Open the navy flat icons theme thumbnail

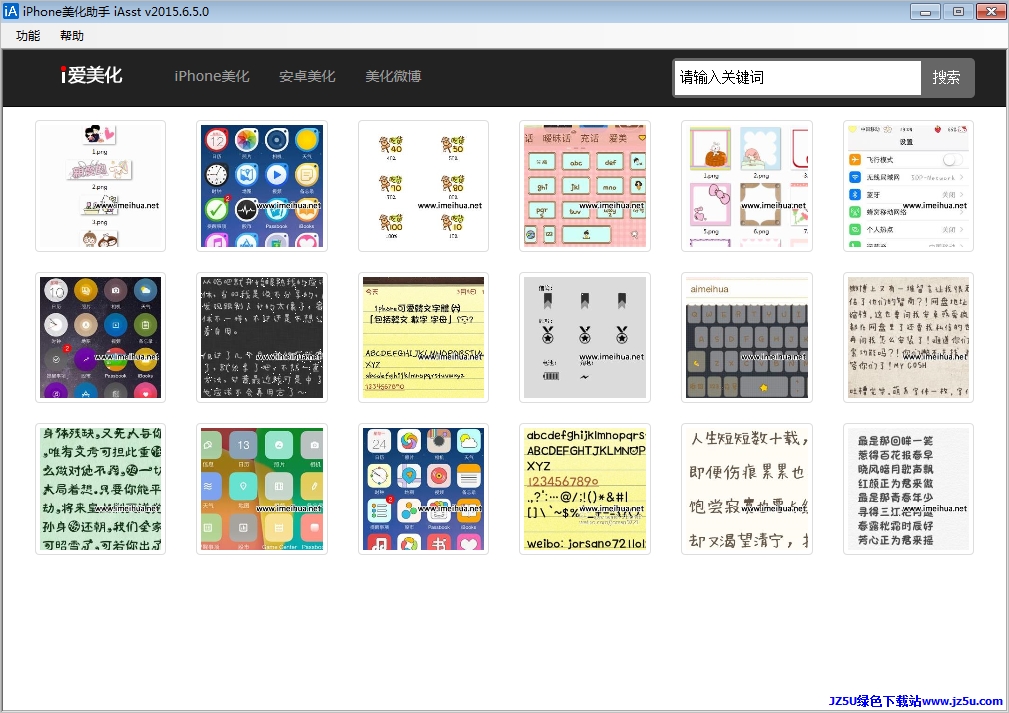tap(423, 489)
